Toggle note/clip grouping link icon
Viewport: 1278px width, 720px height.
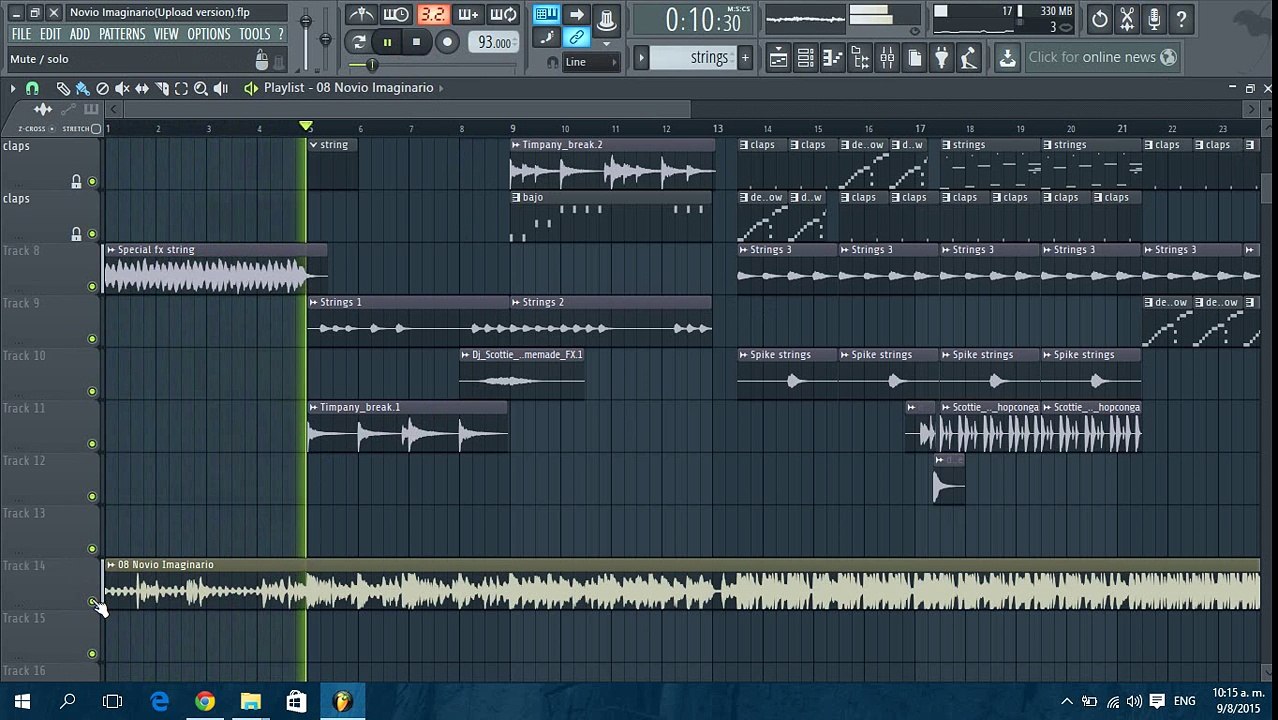pos(576,38)
